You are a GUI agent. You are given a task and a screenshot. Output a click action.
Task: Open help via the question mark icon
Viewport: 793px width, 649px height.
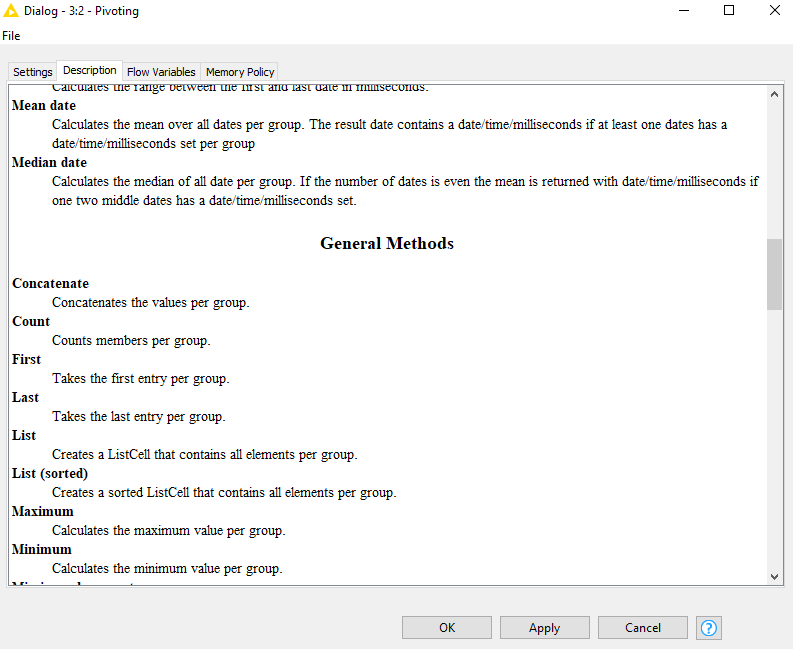[x=709, y=628]
